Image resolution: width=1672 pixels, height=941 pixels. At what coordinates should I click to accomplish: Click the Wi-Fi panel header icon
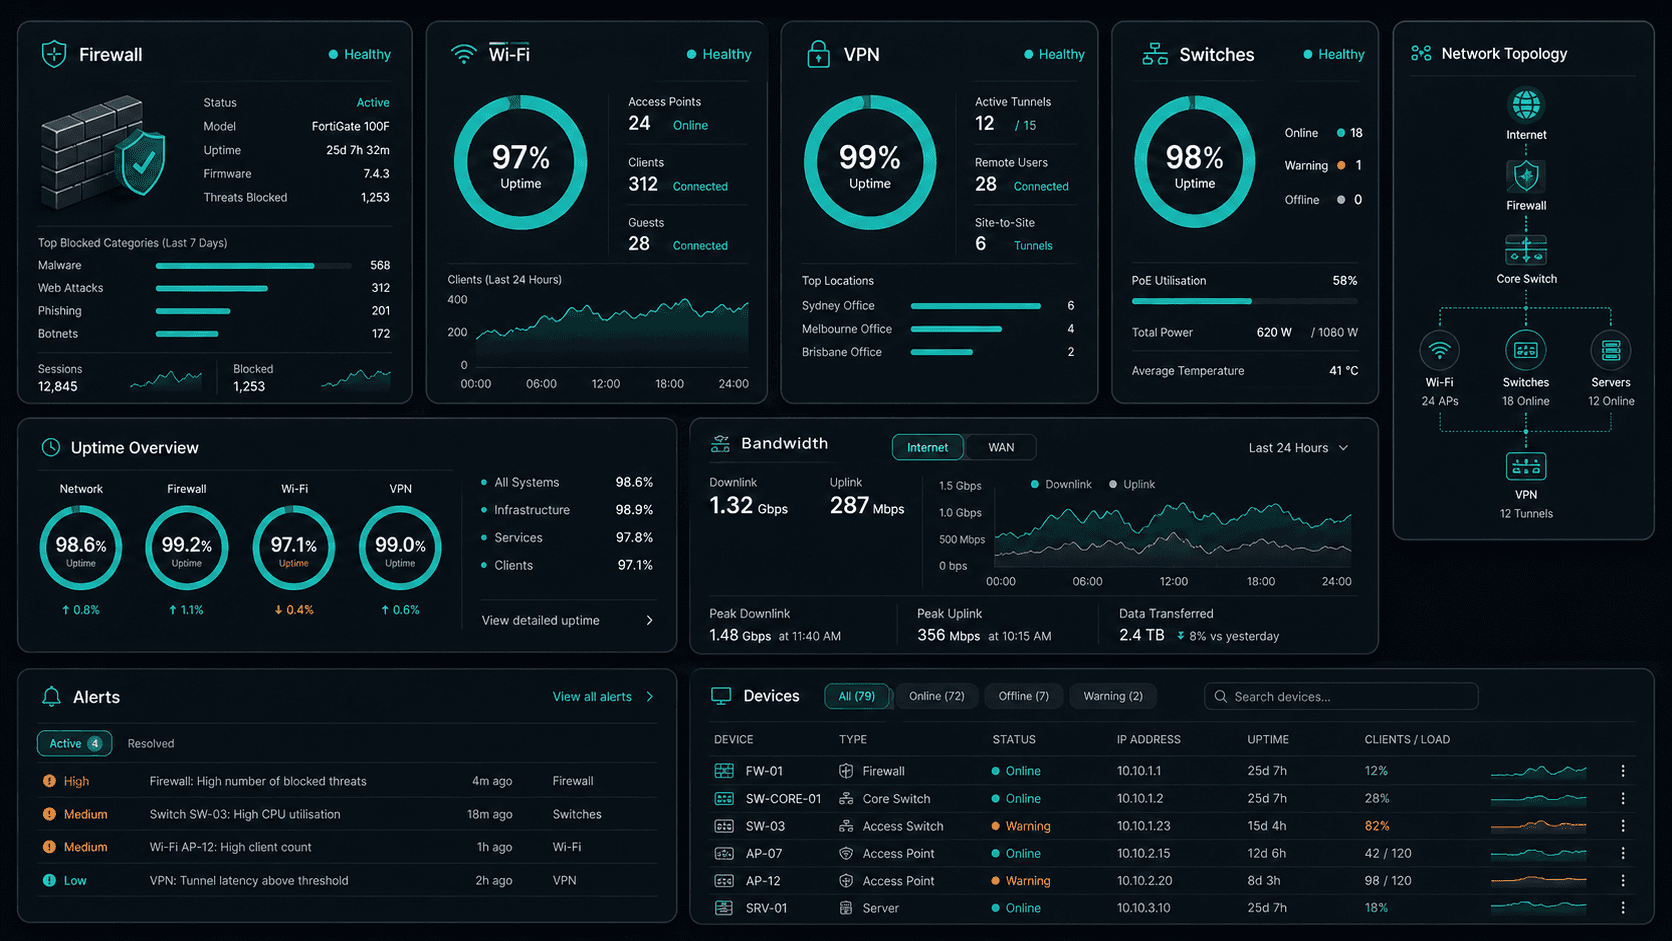pos(463,54)
